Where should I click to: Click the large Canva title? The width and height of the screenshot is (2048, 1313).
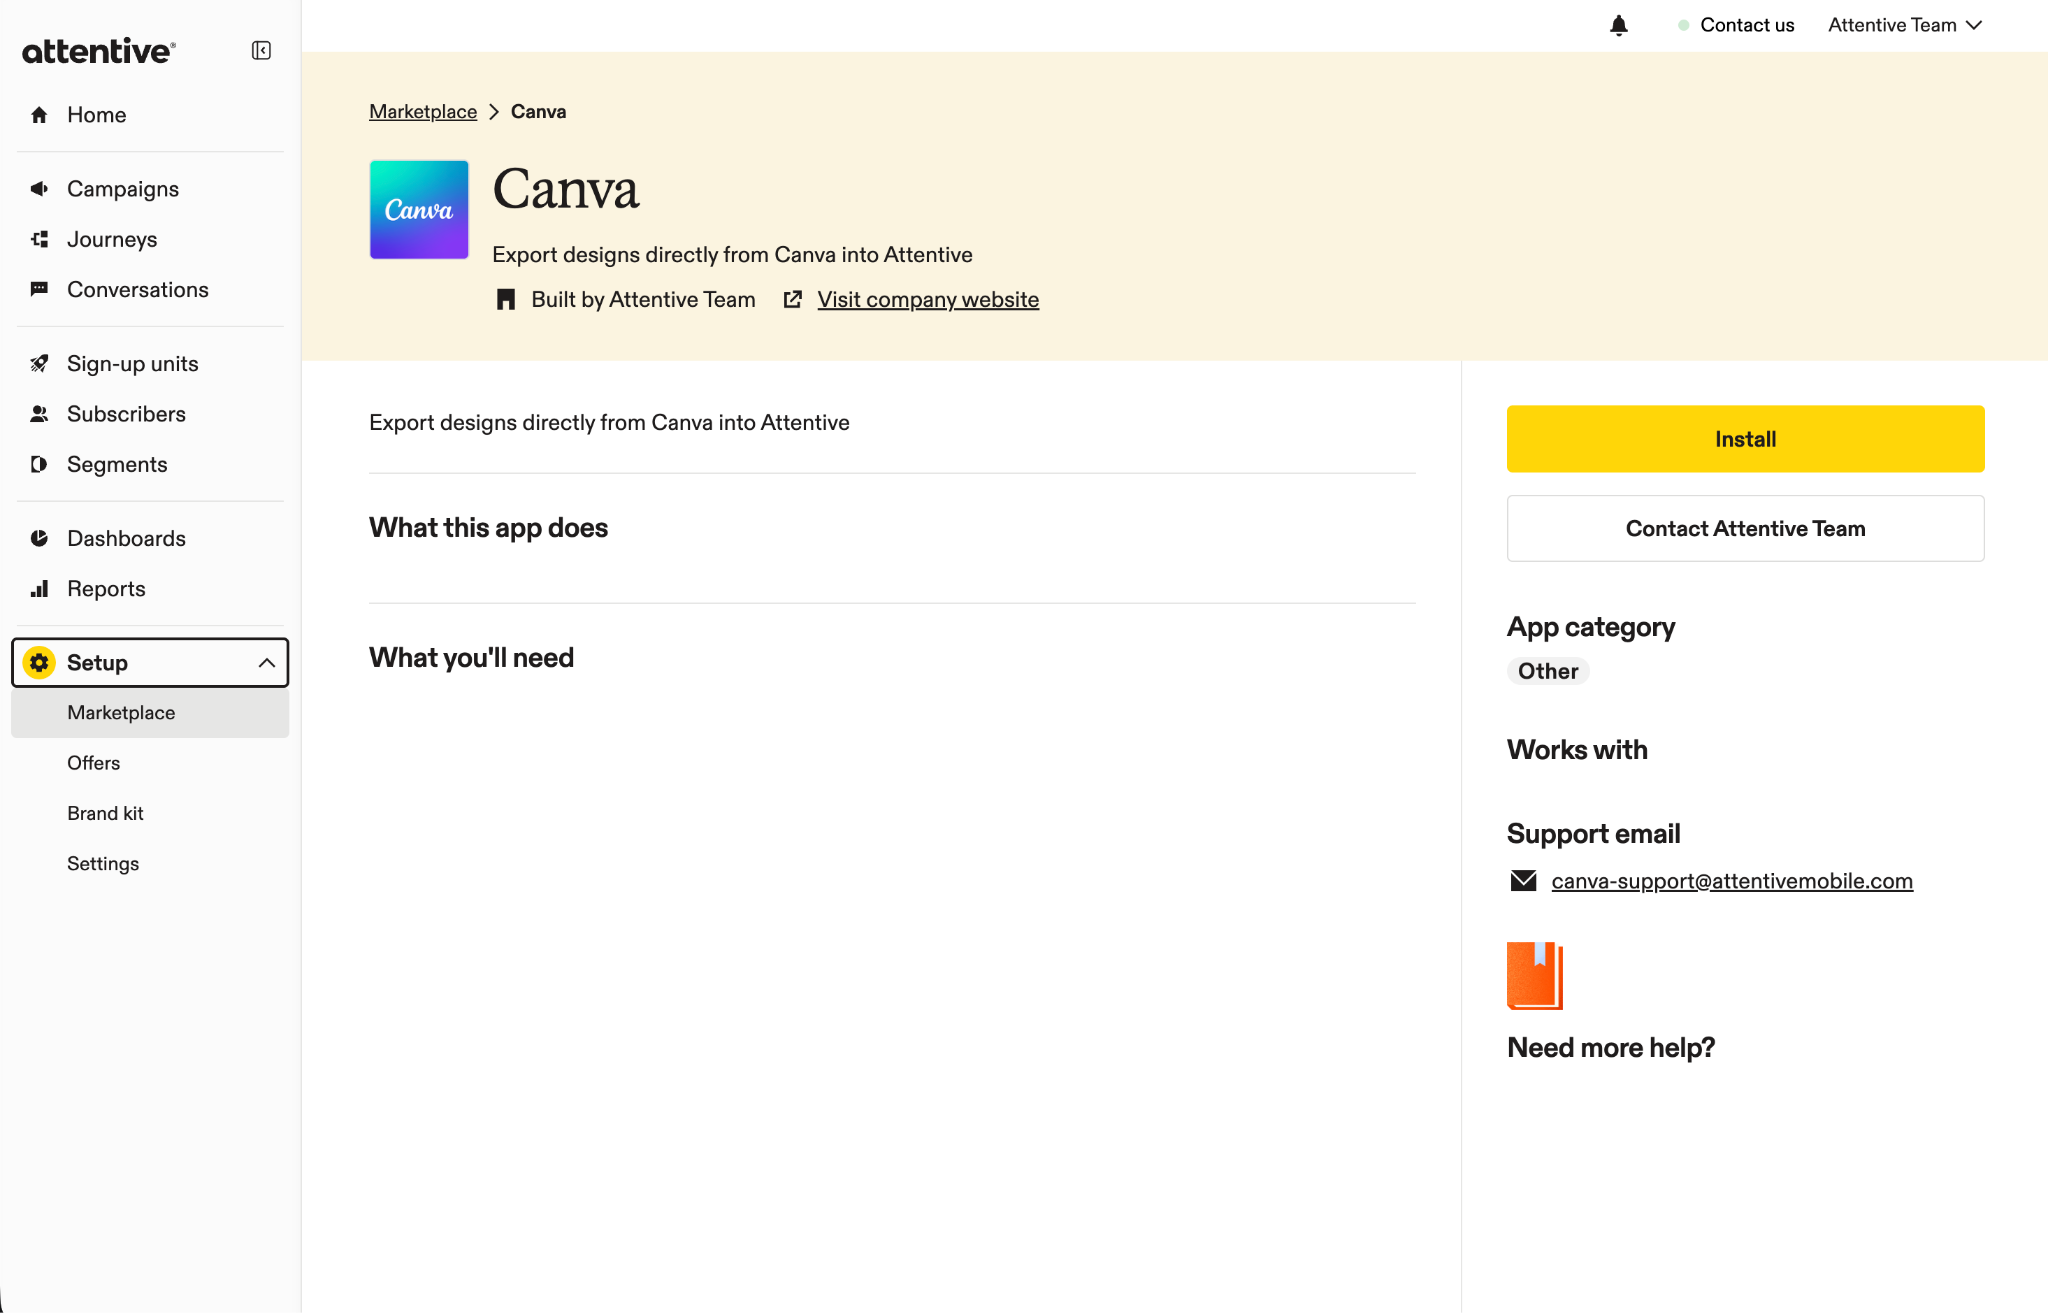coord(566,189)
